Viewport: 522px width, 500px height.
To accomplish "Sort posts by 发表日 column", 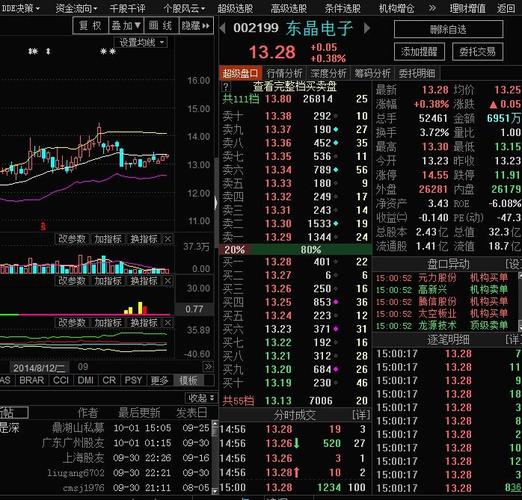I will 192,413.
